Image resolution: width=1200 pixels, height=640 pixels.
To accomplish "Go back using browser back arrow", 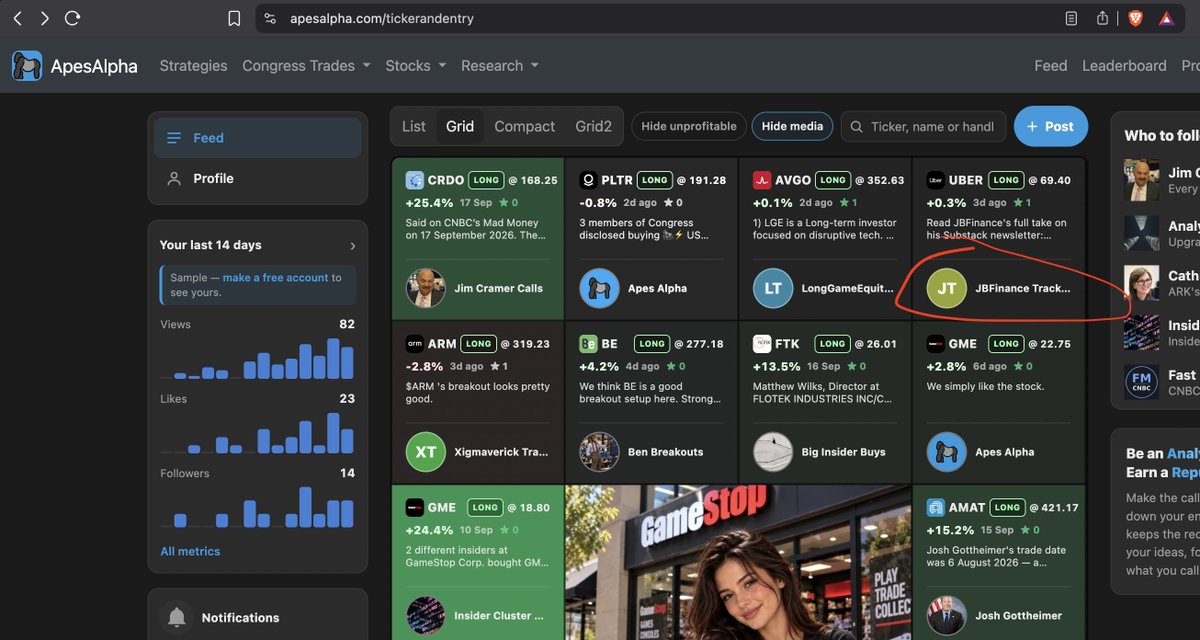I will [19, 18].
